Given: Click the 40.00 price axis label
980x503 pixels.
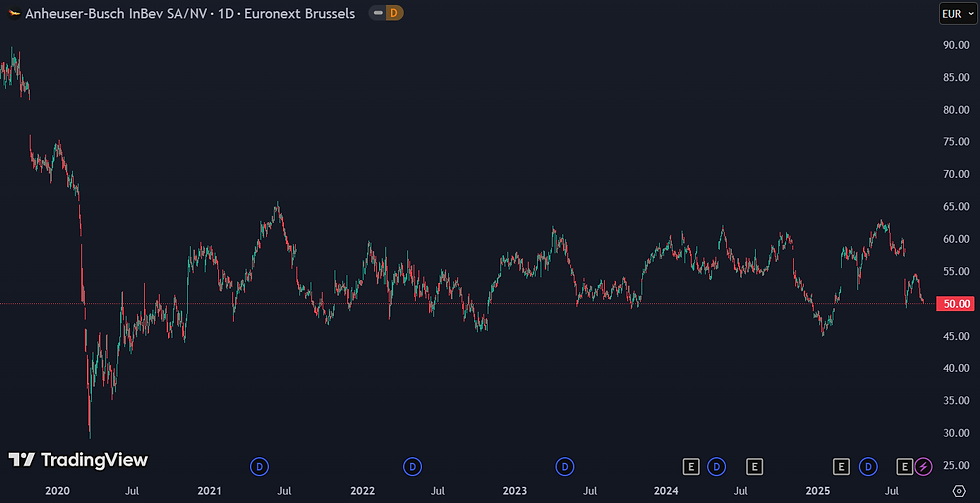Looking at the screenshot, I should coord(956,369).
